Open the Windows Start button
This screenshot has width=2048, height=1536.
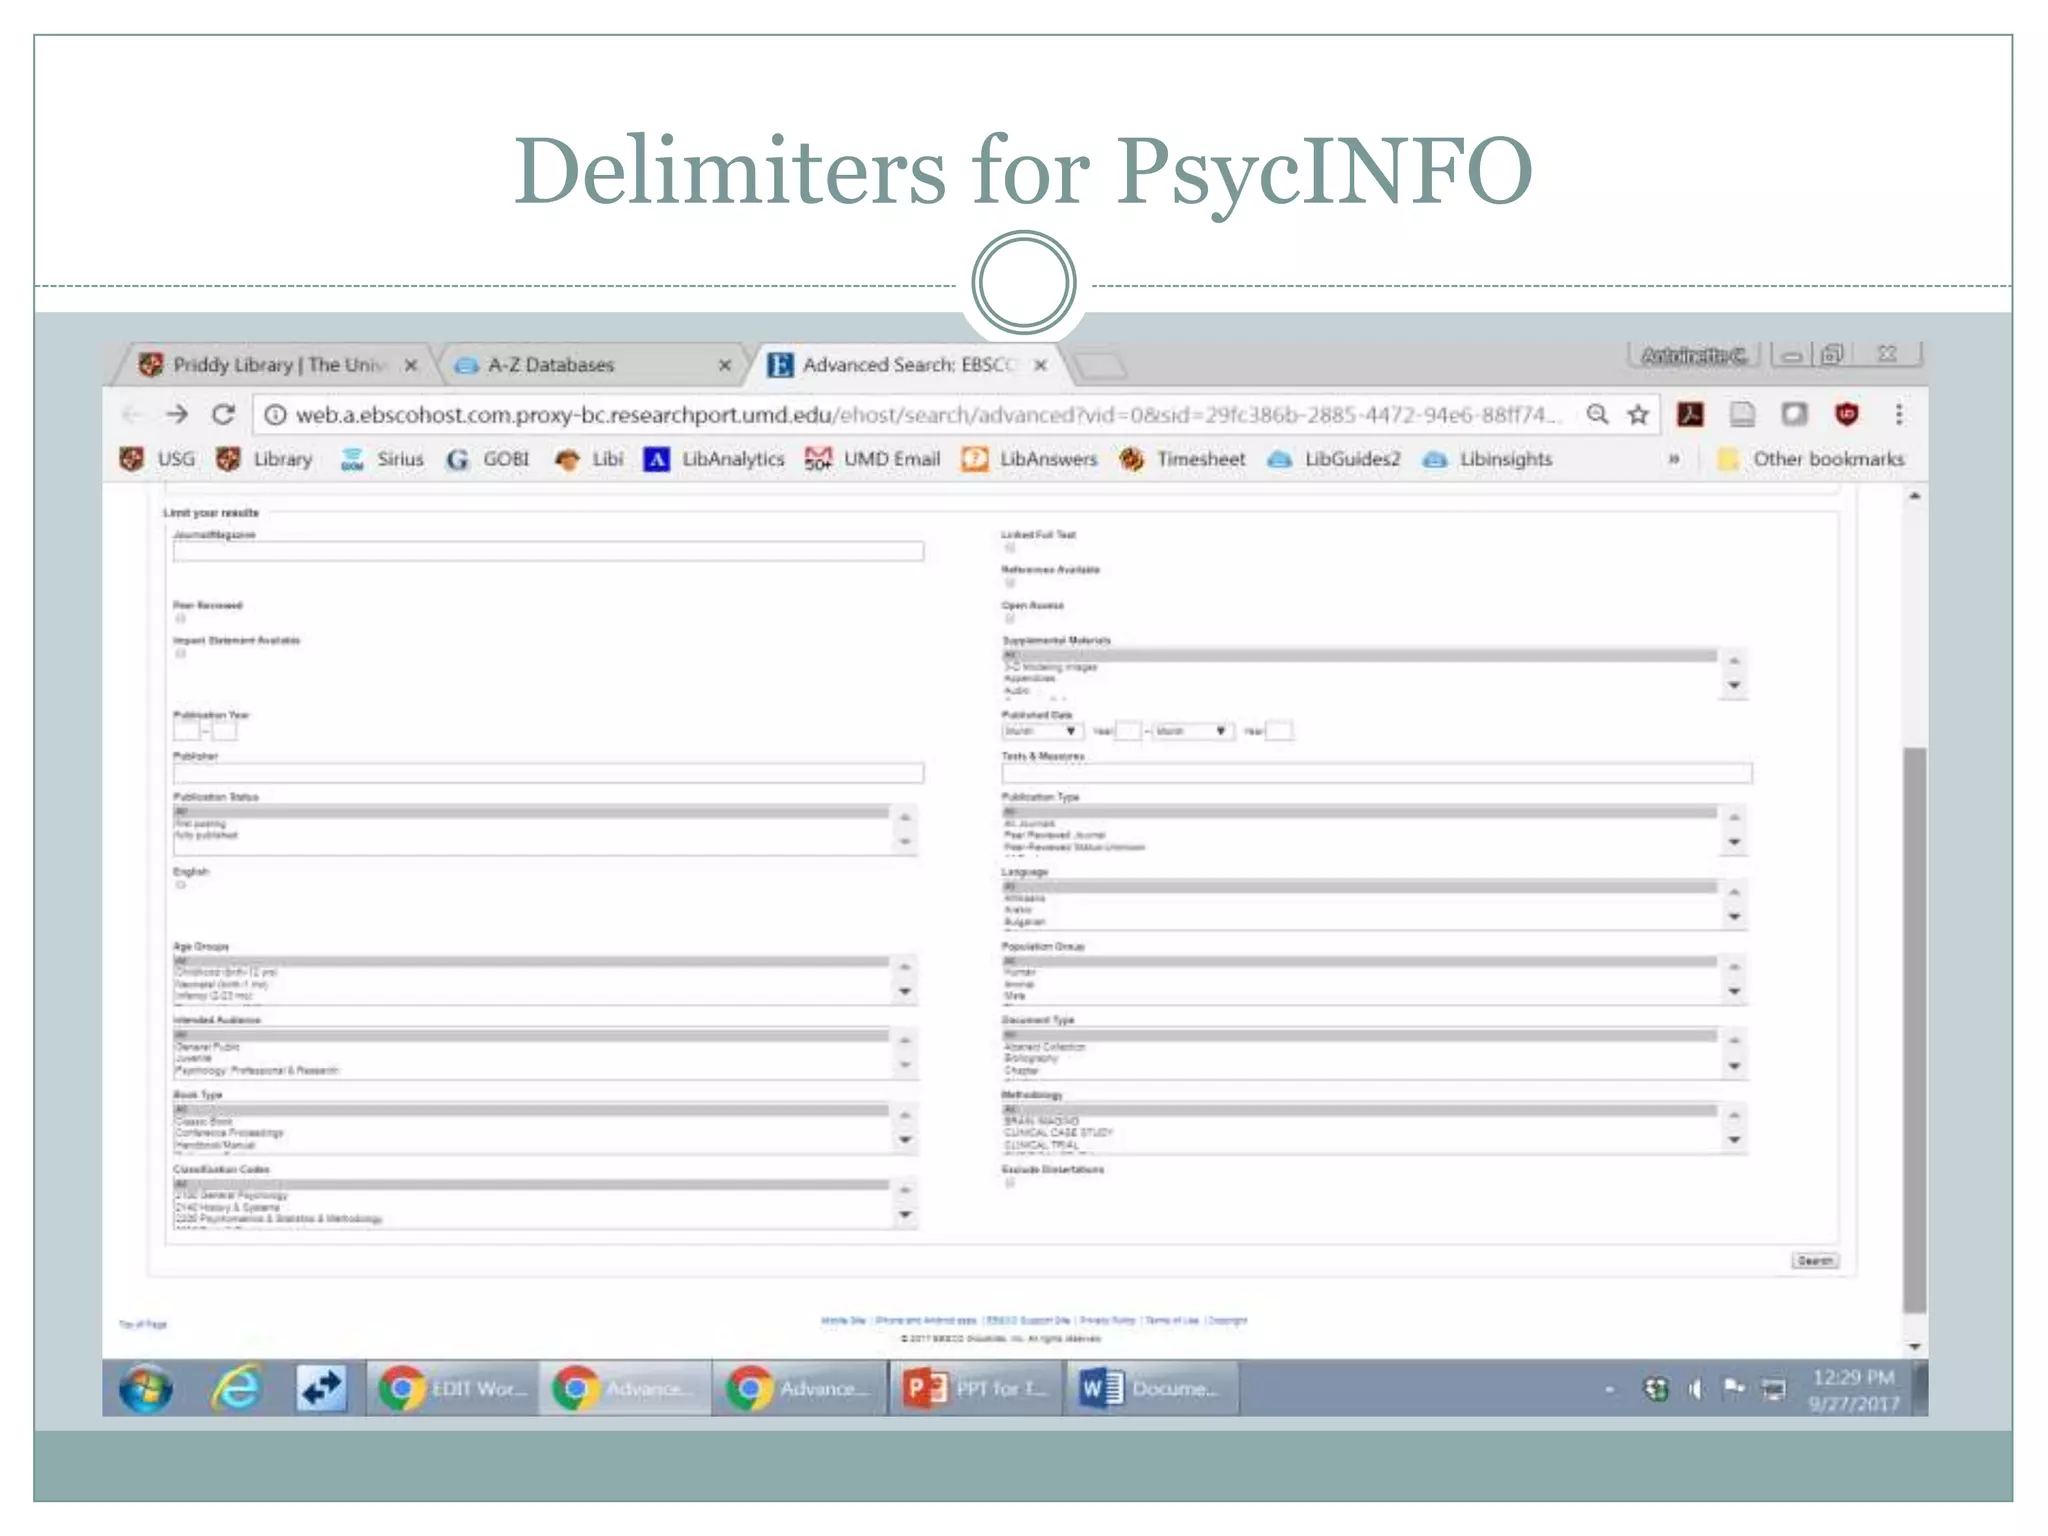coord(146,1388)
